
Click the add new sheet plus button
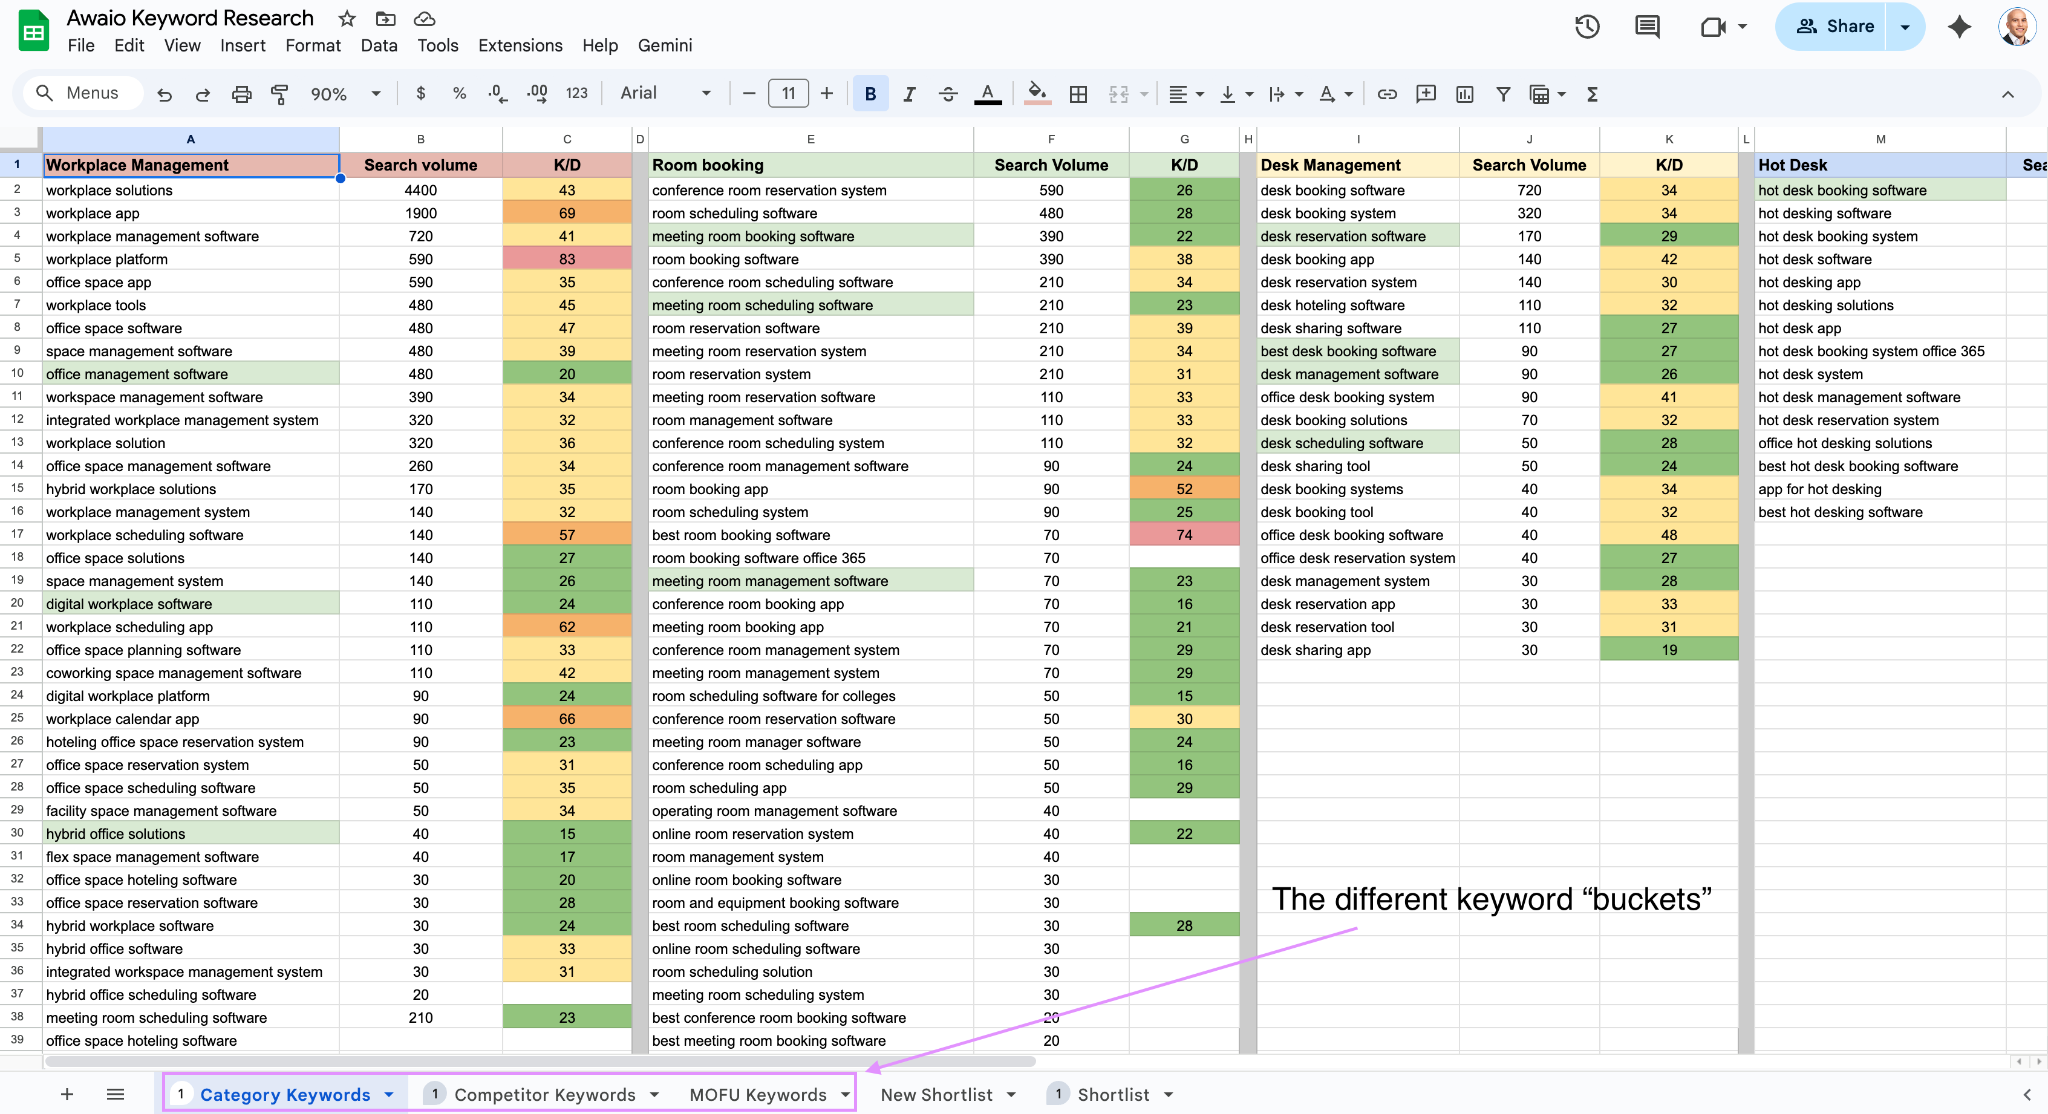(67, 1094)
